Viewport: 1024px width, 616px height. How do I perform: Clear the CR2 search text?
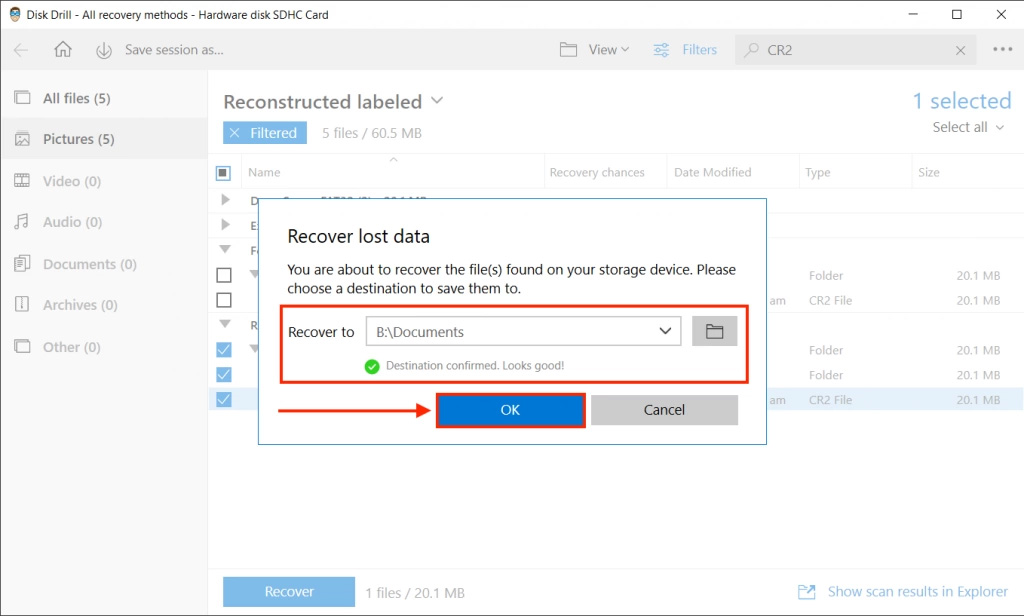tap(960, 50)
